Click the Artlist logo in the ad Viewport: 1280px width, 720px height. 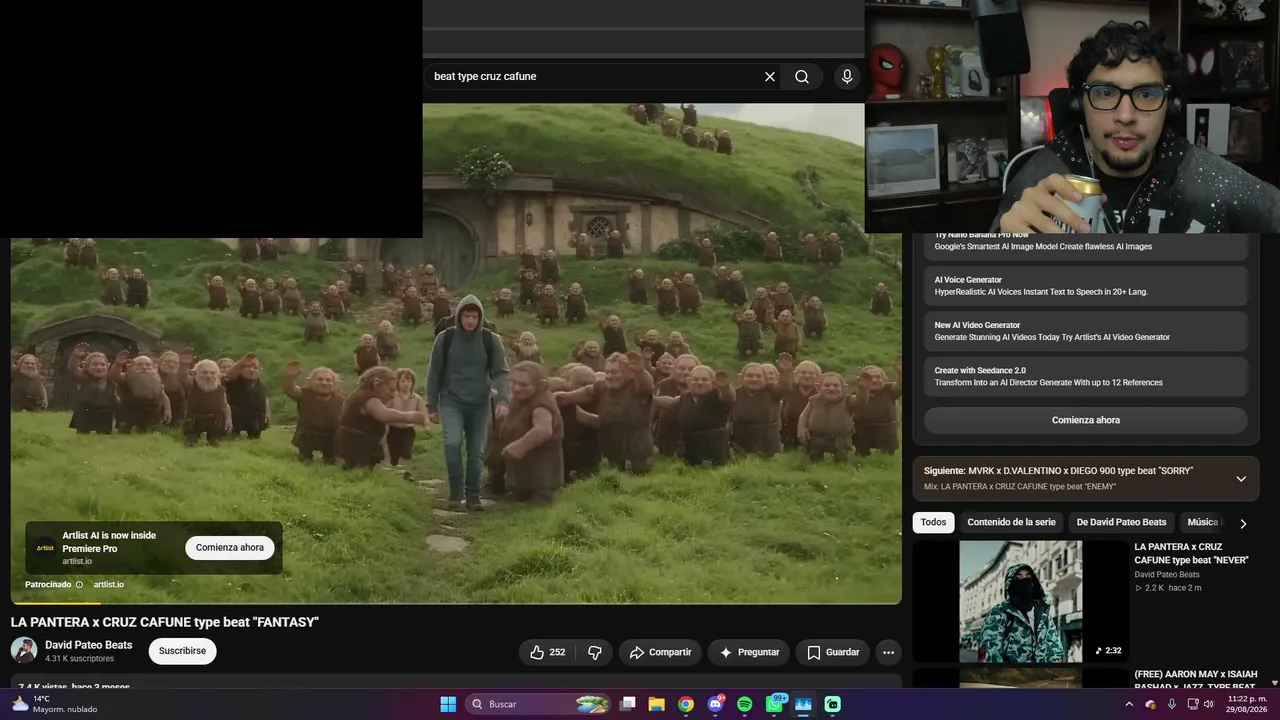[x=45, y=548]
